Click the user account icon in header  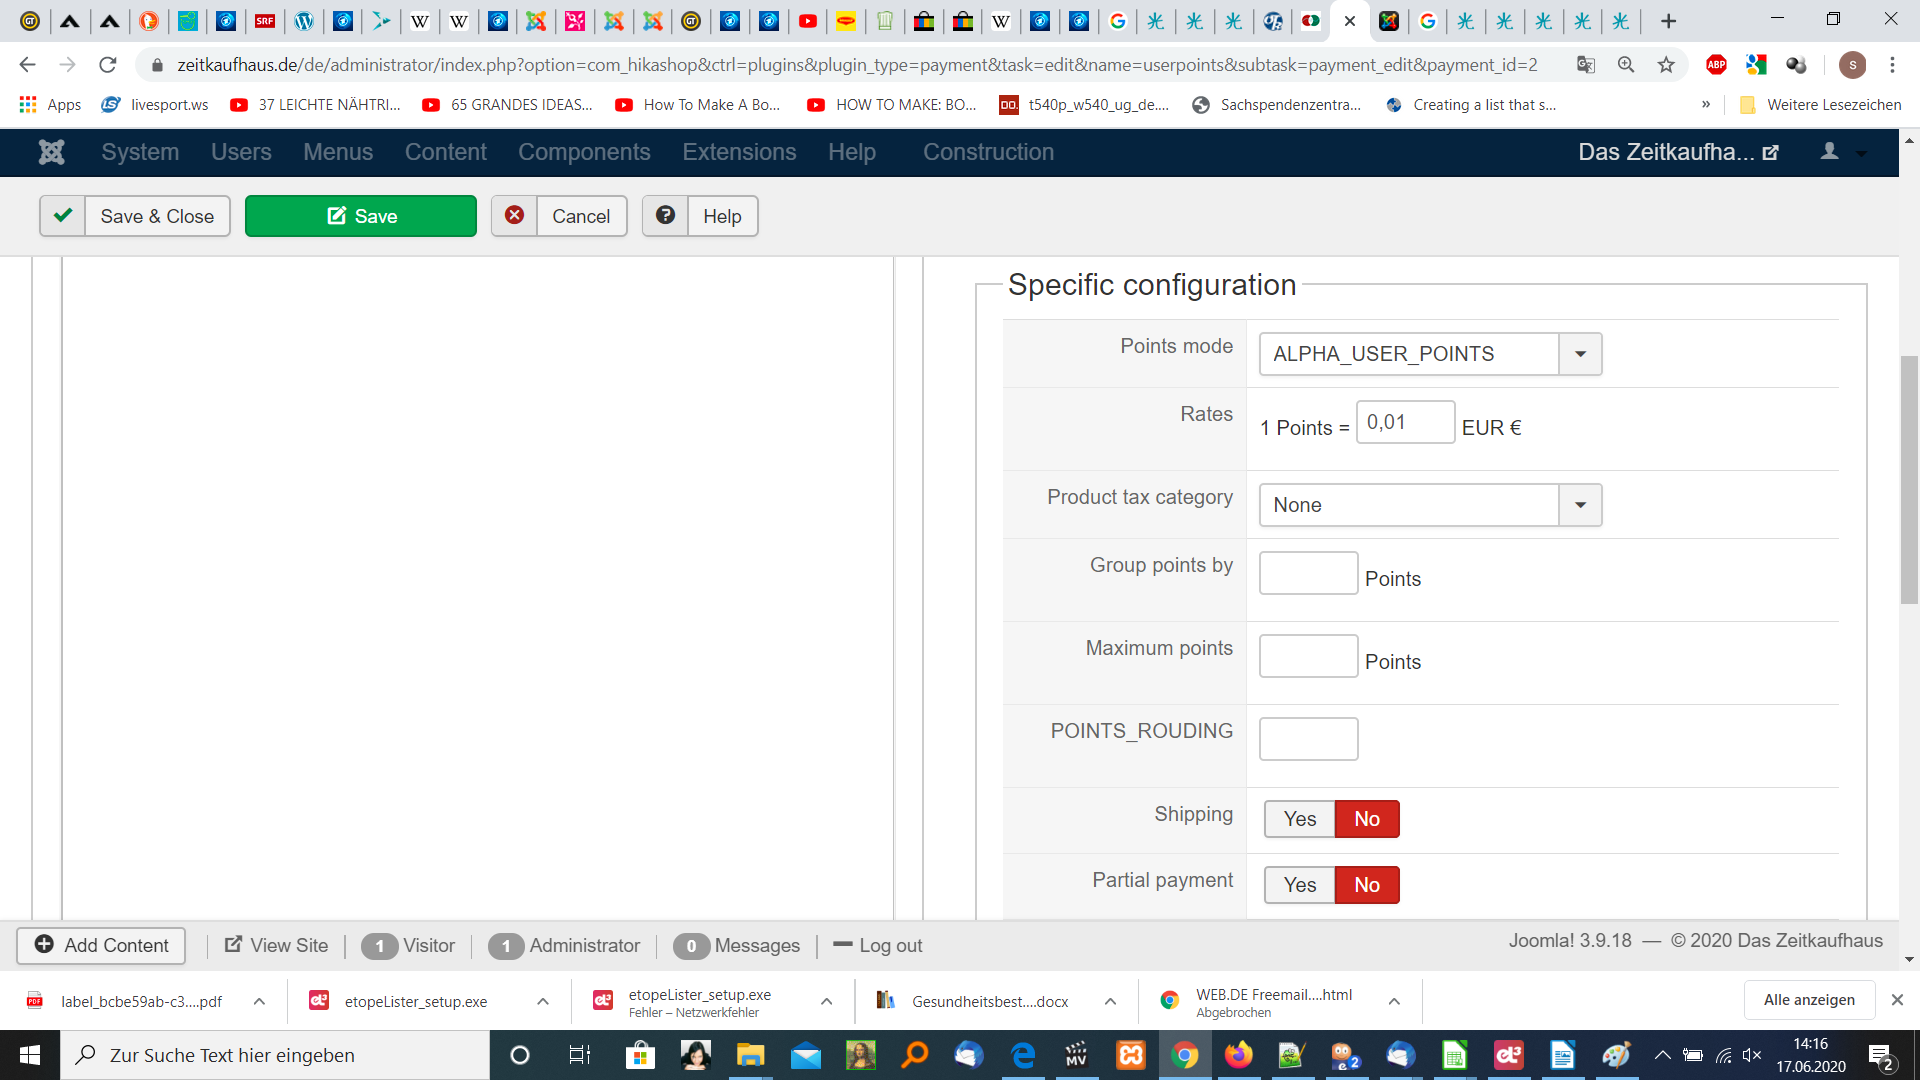click(1829, 152)
